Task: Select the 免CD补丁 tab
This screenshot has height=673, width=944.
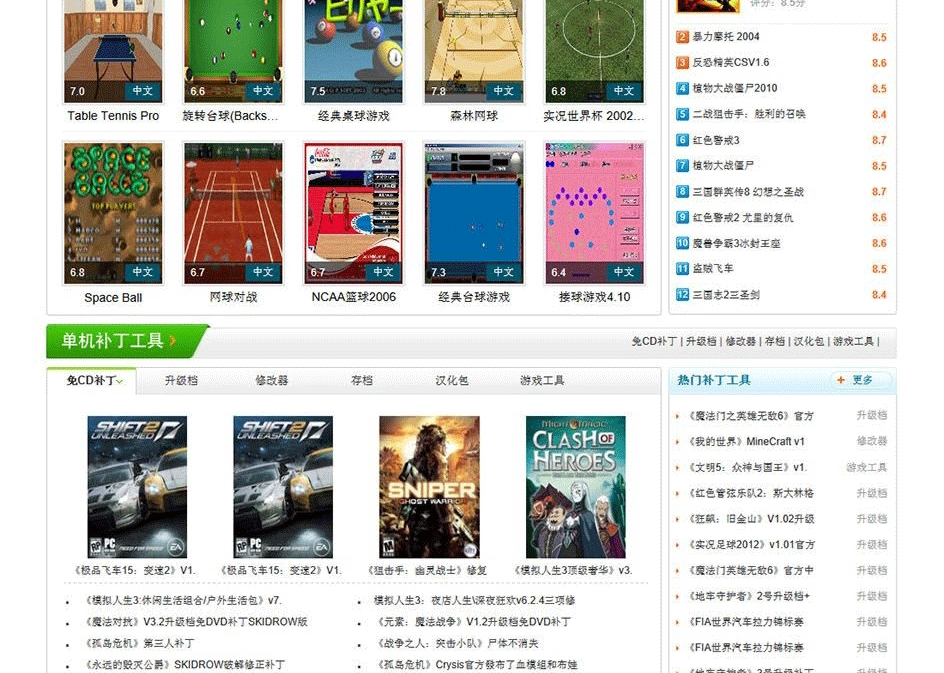Action: (x=92, y=380)
